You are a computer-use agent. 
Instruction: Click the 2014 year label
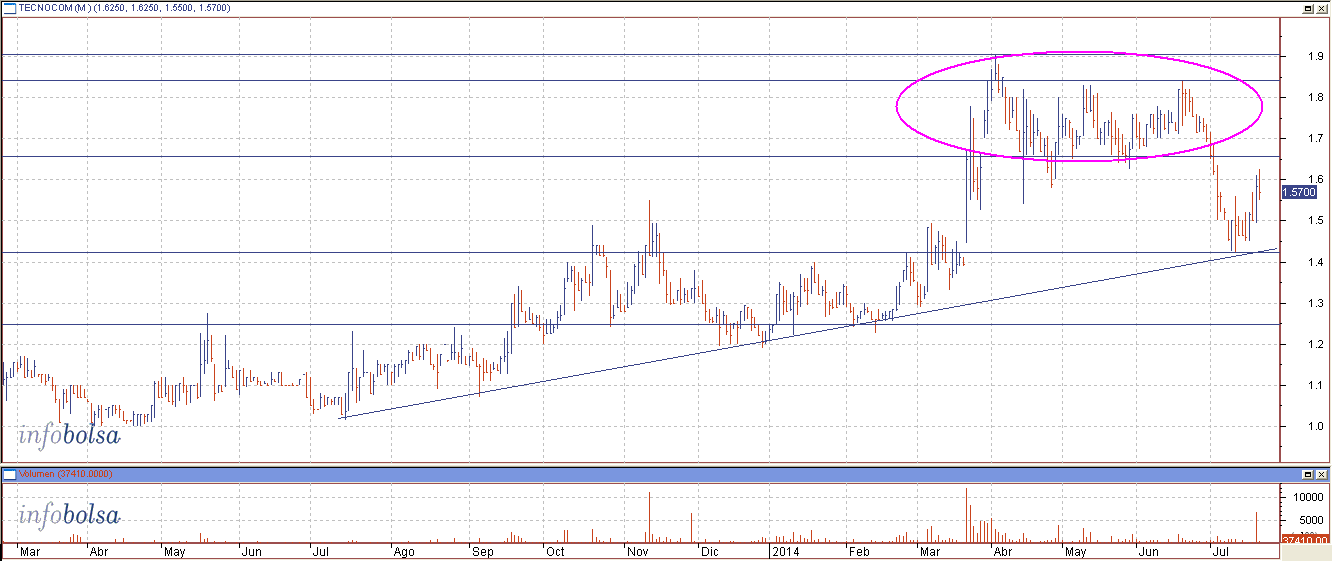tap(784, 552)
